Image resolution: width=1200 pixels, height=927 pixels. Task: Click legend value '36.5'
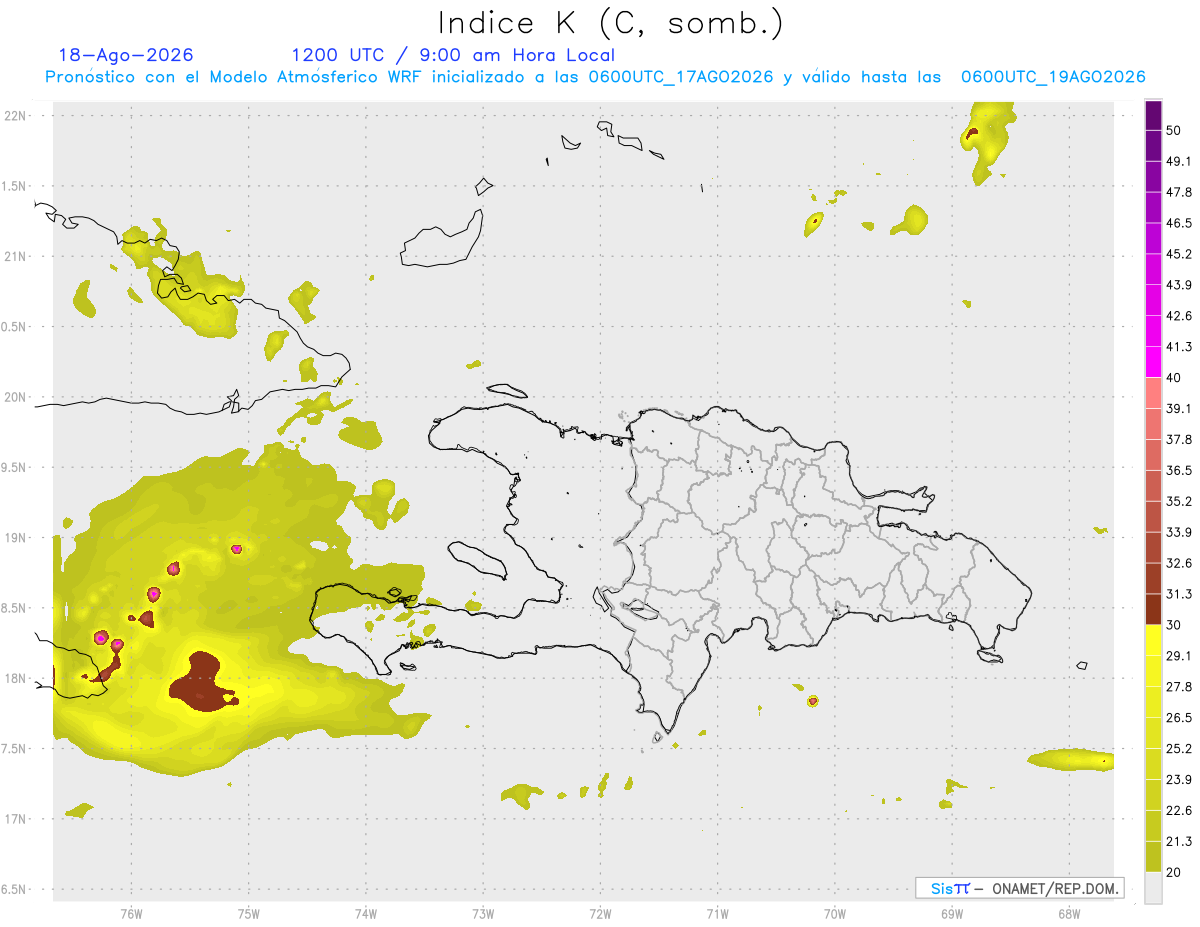[1180, 470]
